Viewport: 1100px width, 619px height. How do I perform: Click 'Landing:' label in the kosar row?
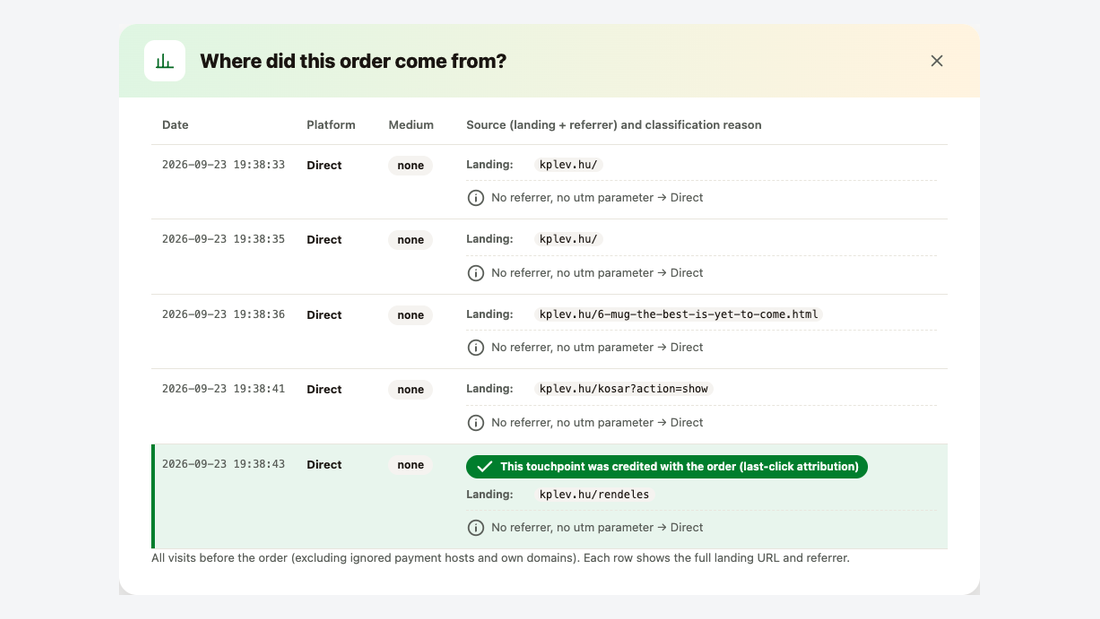click(x=490, y=389)
